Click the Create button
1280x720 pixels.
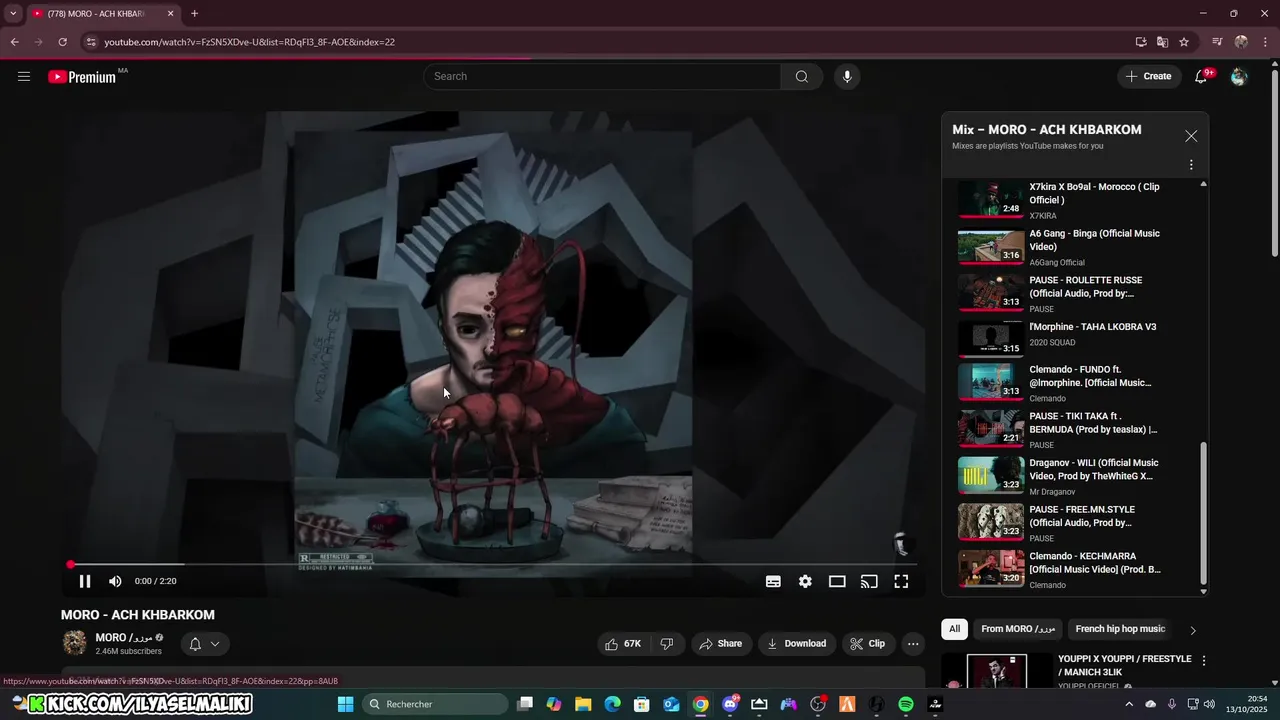[x=1149, y=76]
